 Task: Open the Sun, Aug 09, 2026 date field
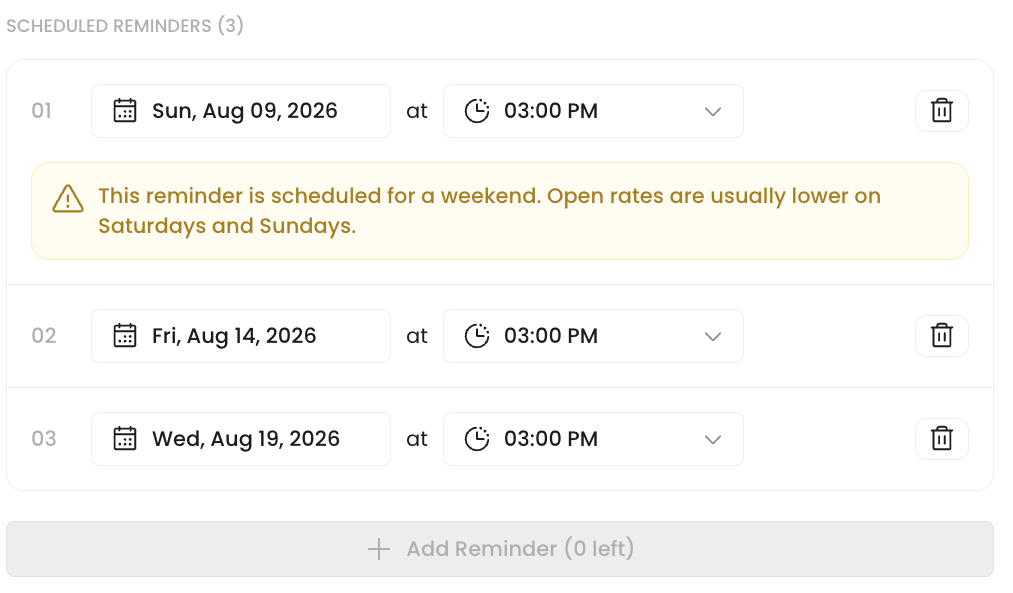[x=241, y=110]
